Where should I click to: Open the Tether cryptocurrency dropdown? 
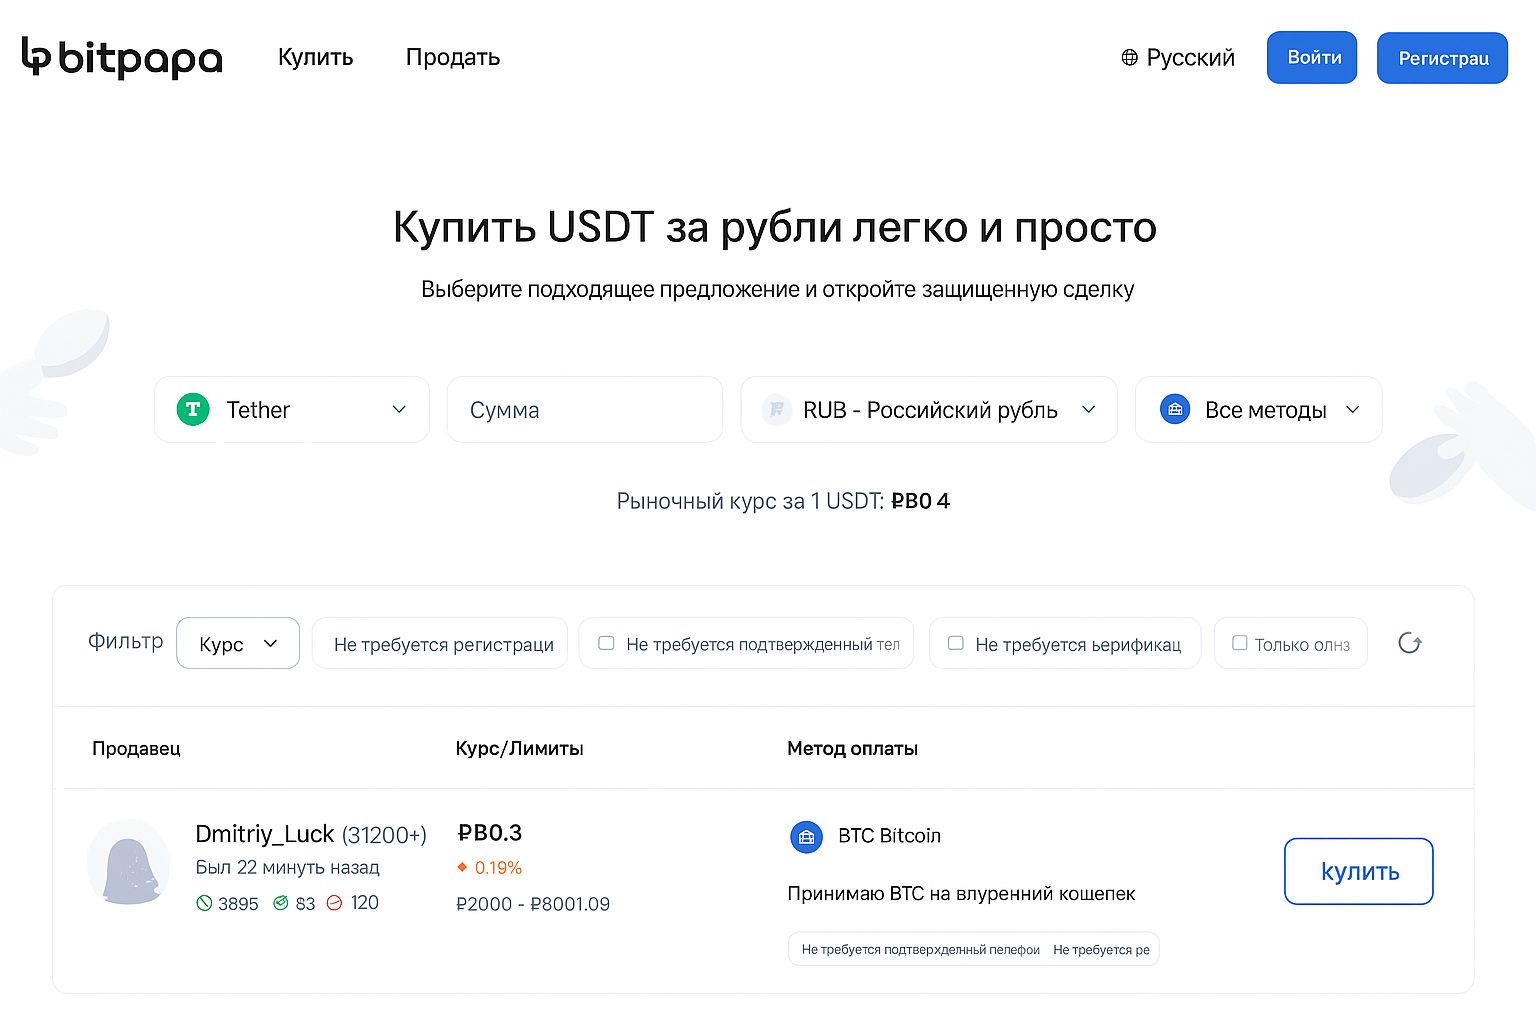tap(292, 410)
